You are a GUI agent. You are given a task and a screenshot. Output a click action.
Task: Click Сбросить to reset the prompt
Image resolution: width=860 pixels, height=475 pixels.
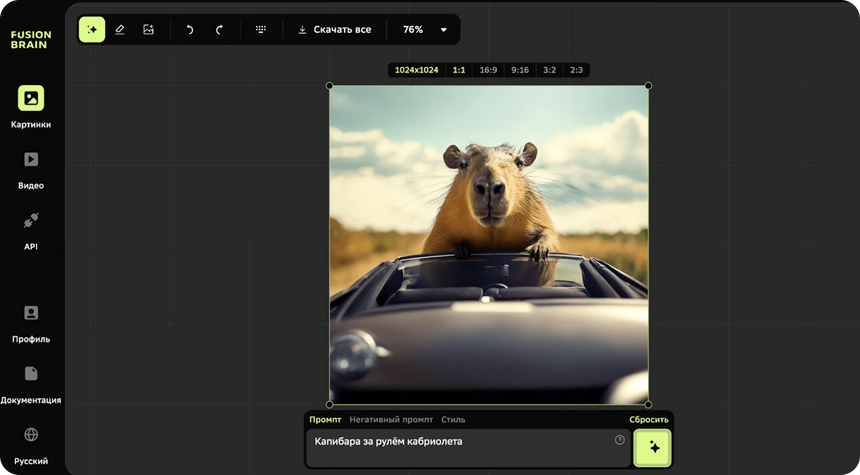click(649, 420)
